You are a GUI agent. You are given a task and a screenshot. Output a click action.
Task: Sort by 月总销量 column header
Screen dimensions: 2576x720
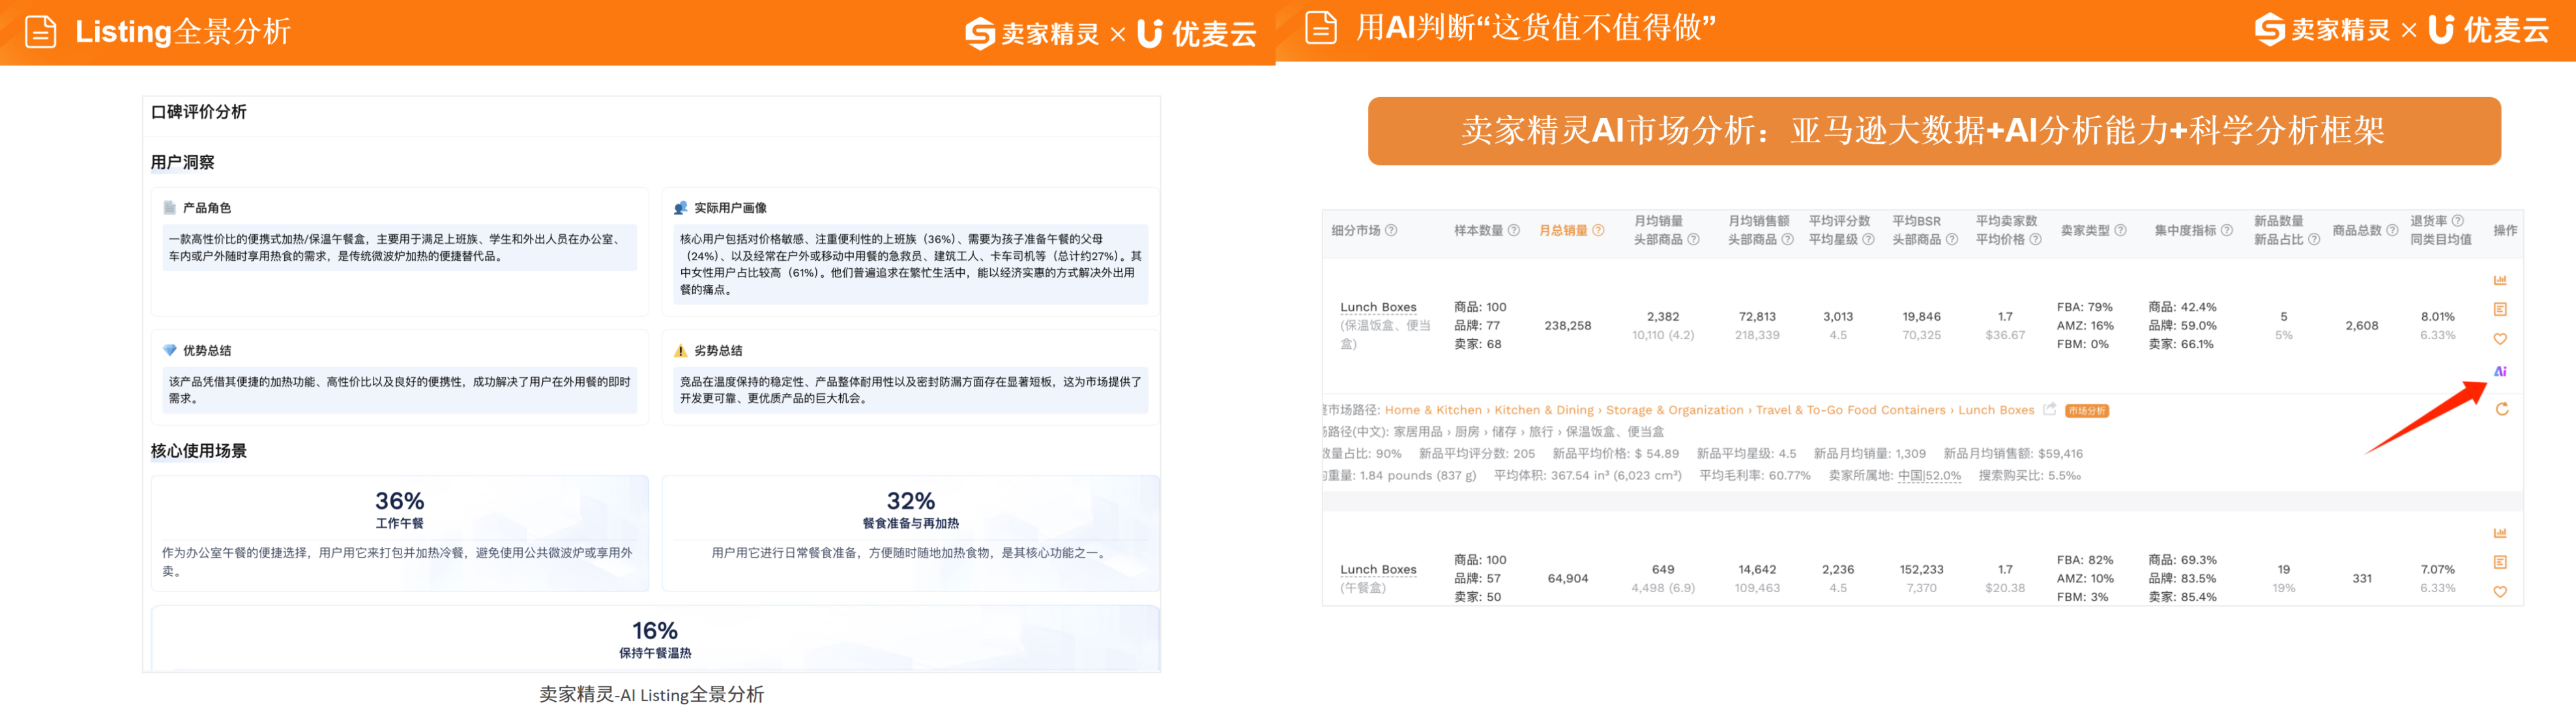click(x=1562, y=231)
